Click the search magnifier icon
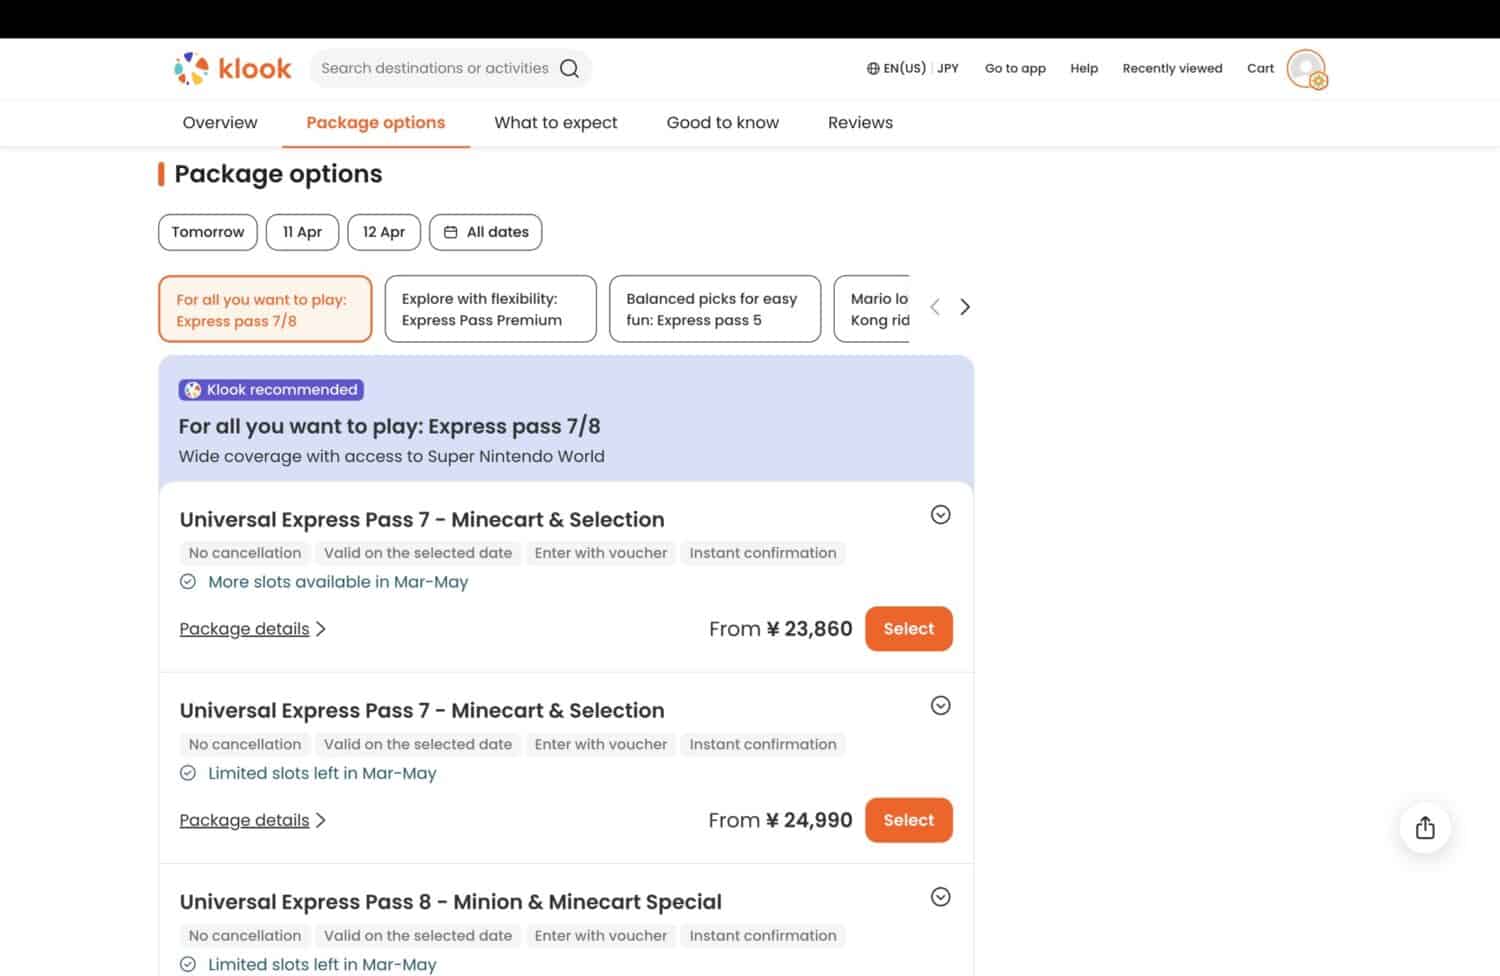Screen dimensions: 1500x976 click(569, 68)
